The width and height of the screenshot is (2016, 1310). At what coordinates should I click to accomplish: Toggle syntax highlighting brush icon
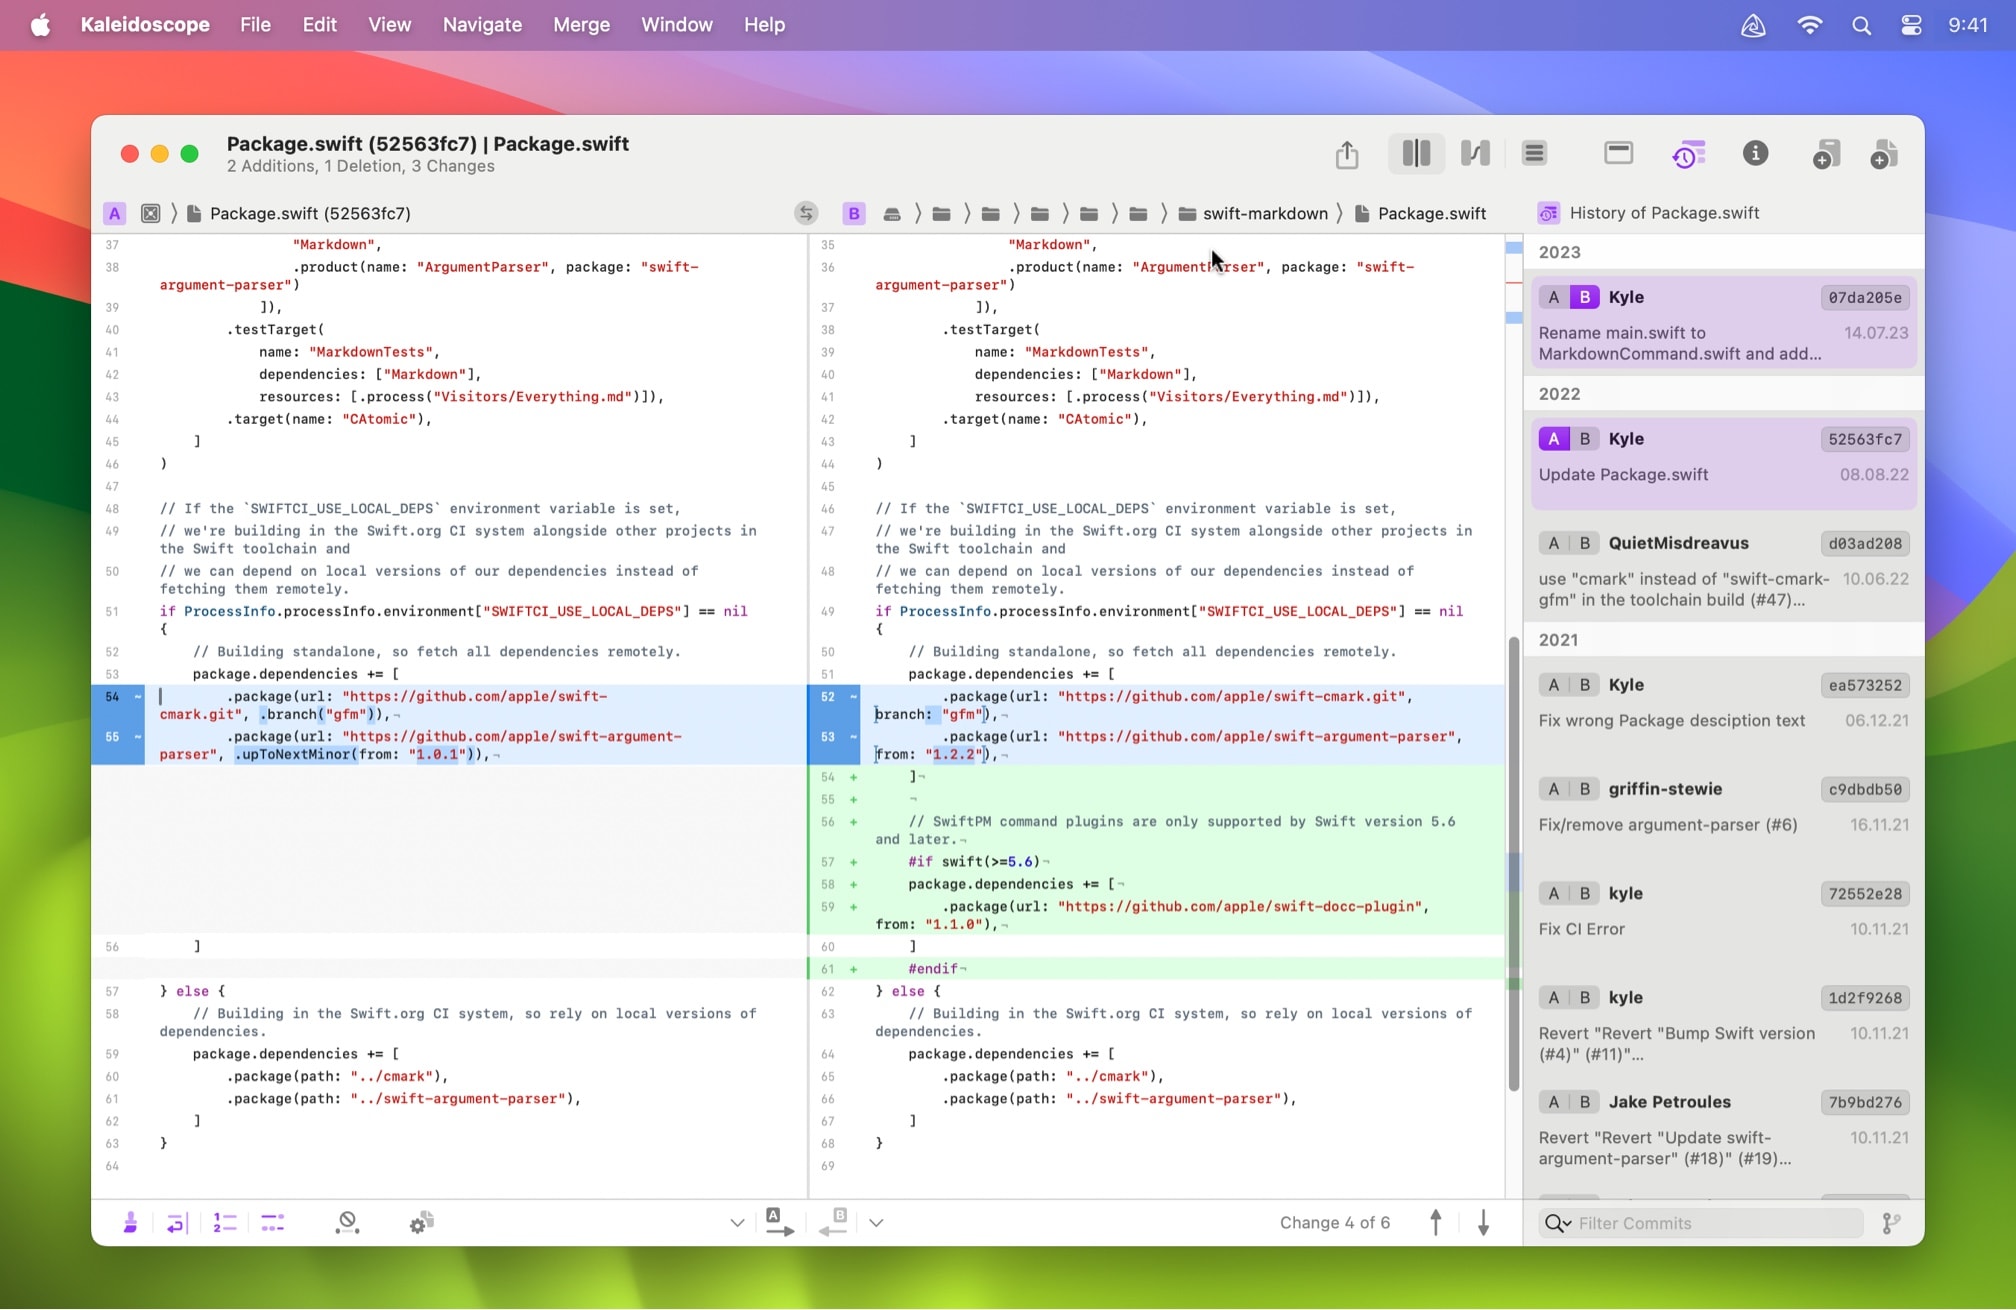[130, 1222]
